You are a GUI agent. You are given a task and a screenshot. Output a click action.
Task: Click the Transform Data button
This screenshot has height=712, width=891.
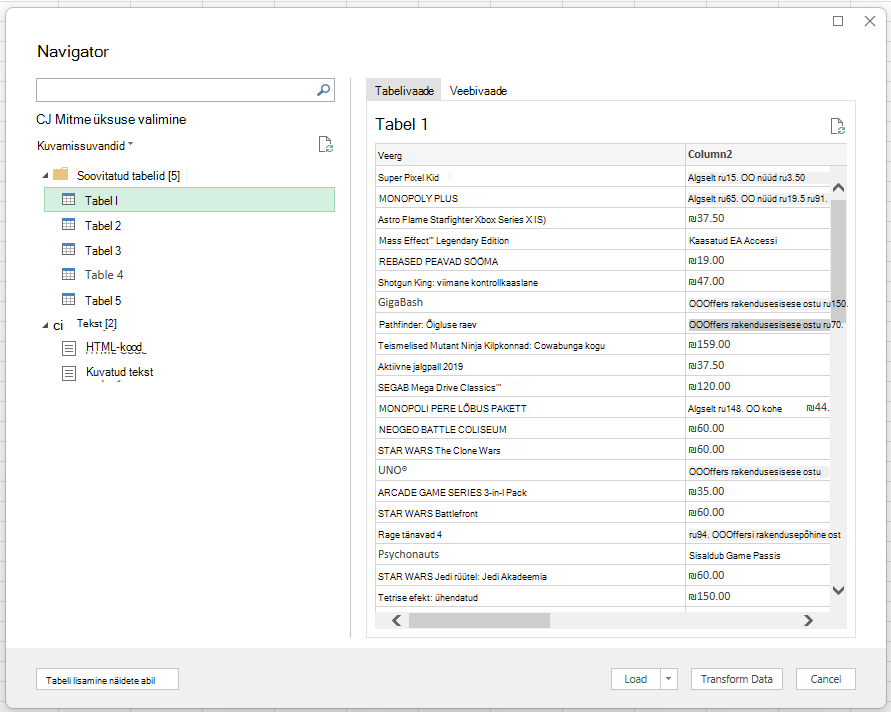pyautogui.click(x=736, y=679)
